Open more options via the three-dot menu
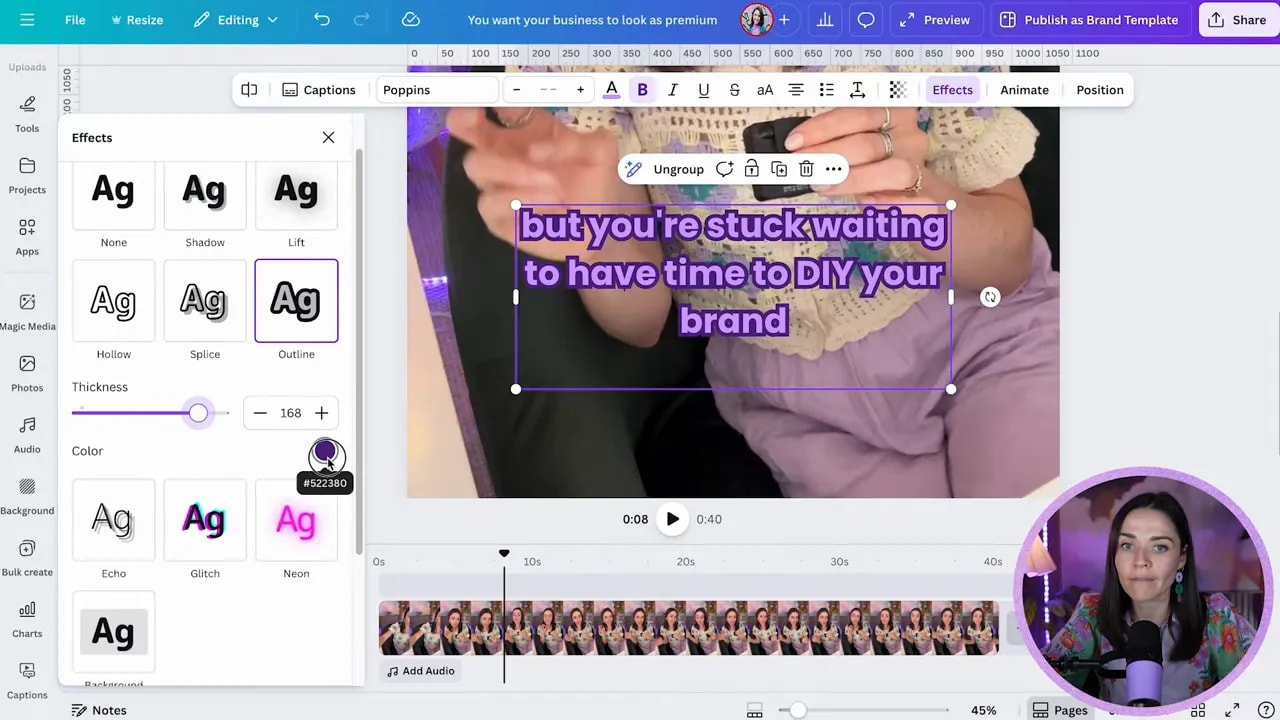Screen dimensions: 1280x720 (x=833, y=169)
